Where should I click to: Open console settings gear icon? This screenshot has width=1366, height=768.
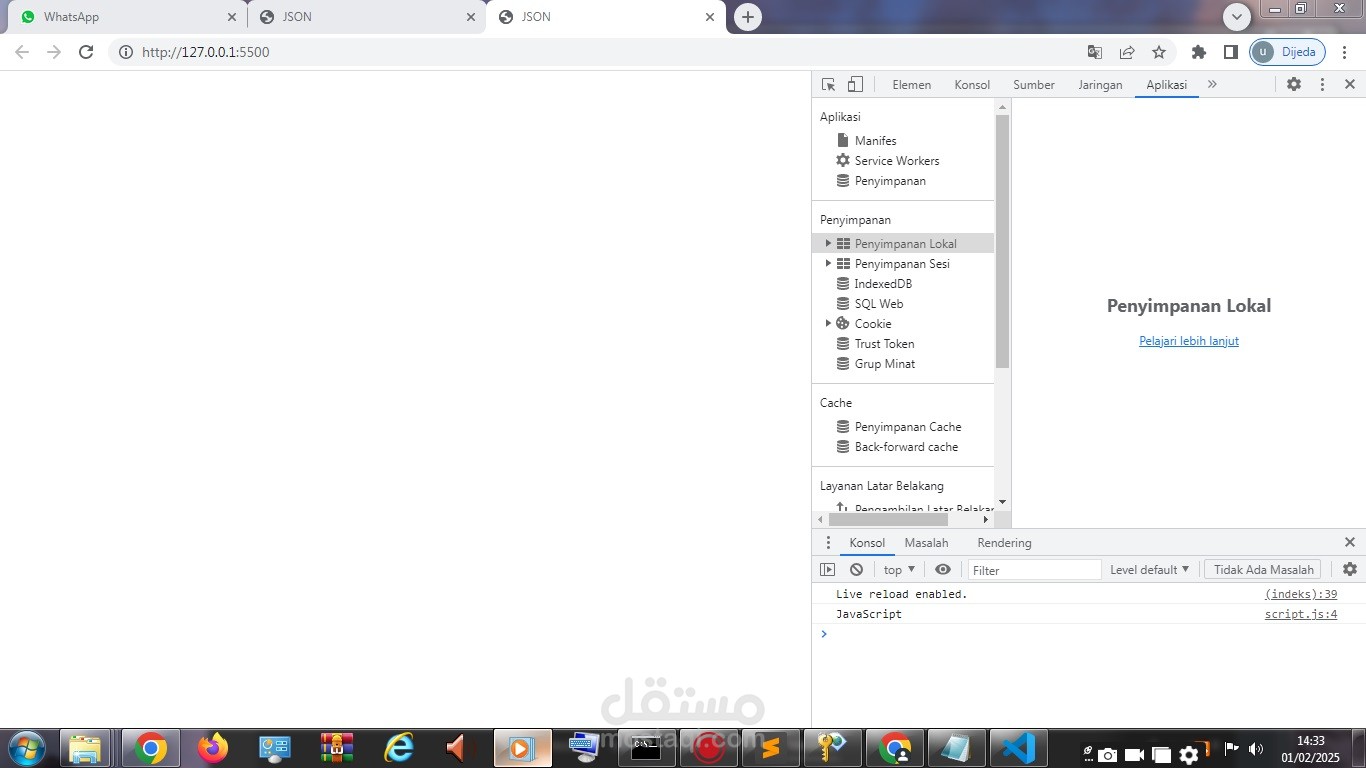1350,569
